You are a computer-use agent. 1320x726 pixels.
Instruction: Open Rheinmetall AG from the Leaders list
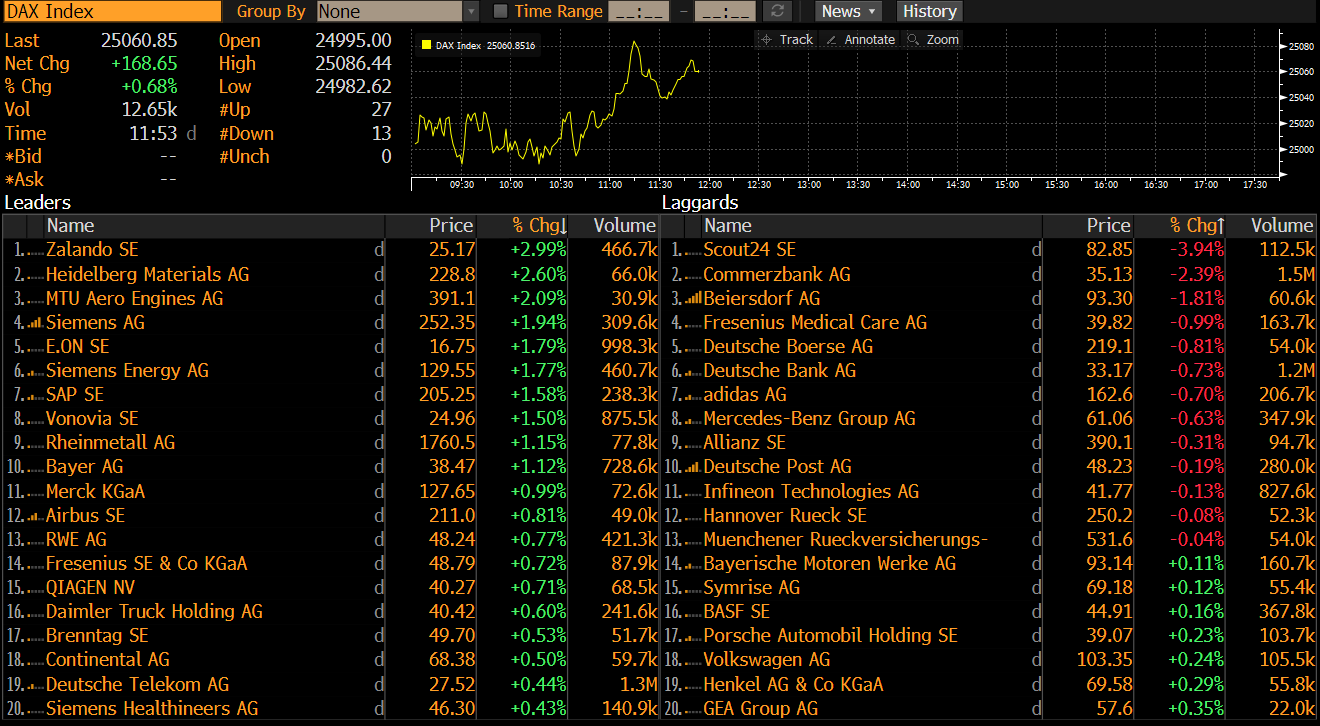coord(110,442)
